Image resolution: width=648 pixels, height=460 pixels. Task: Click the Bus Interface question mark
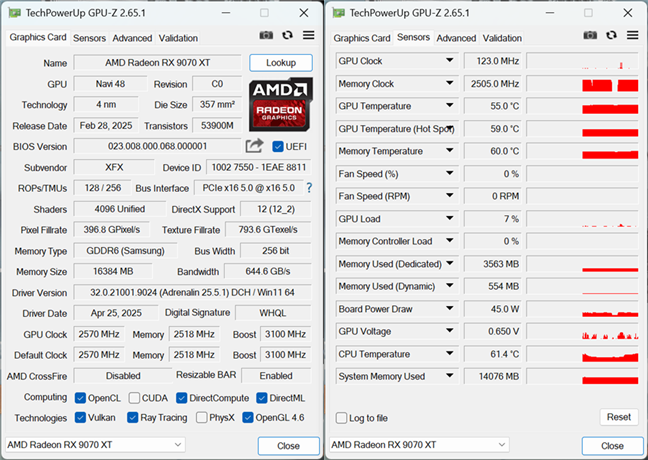pyautogui.click(x=309, y=188)
